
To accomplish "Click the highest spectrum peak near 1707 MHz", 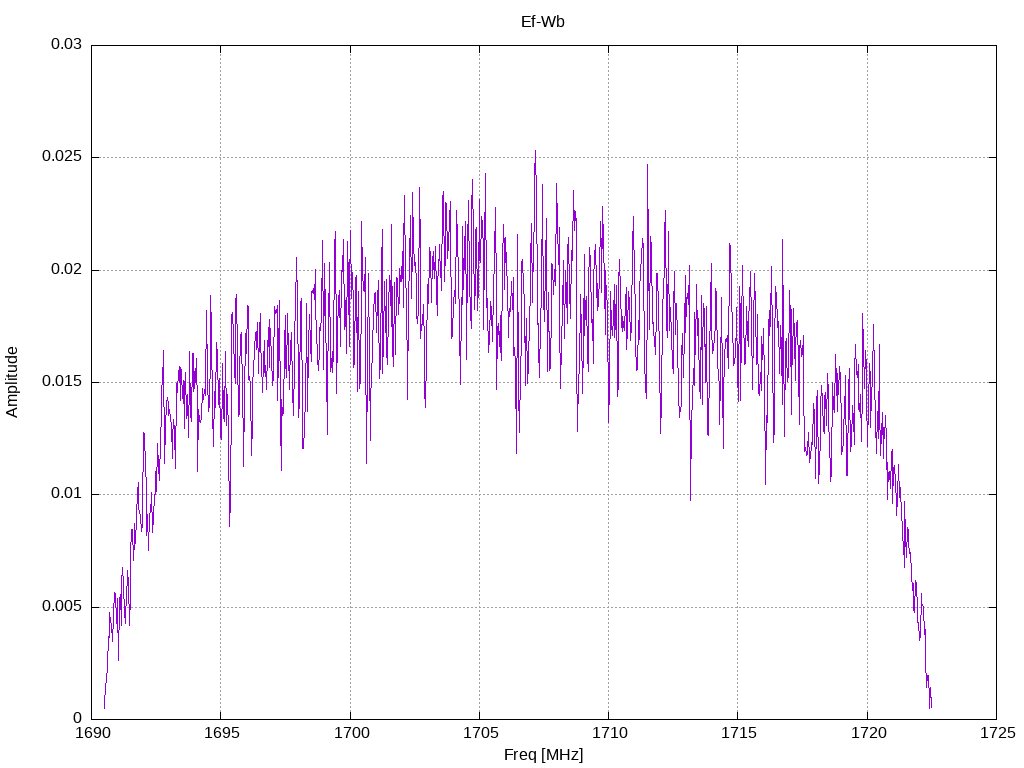I will point(536,152).
